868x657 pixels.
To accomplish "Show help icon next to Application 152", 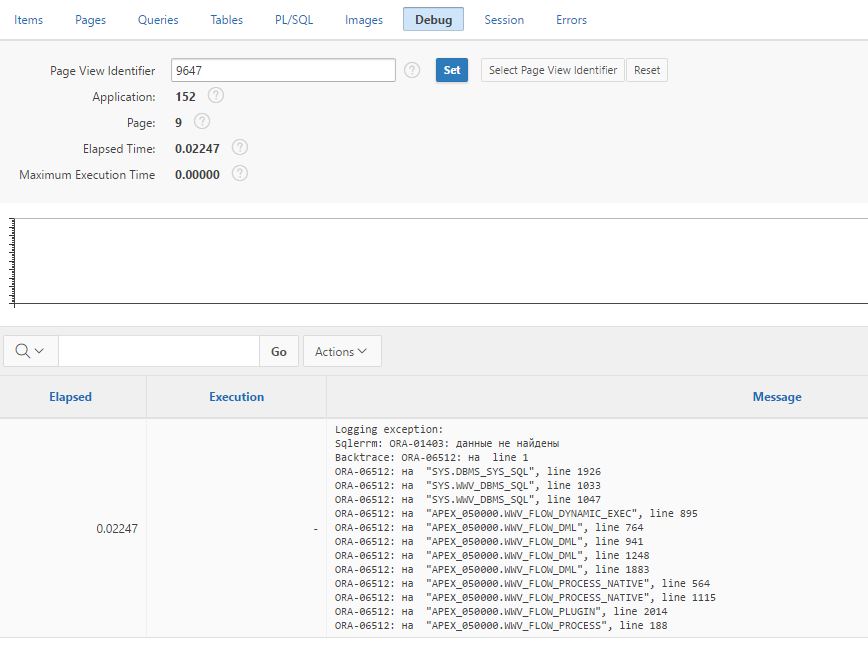I will 216,96.
